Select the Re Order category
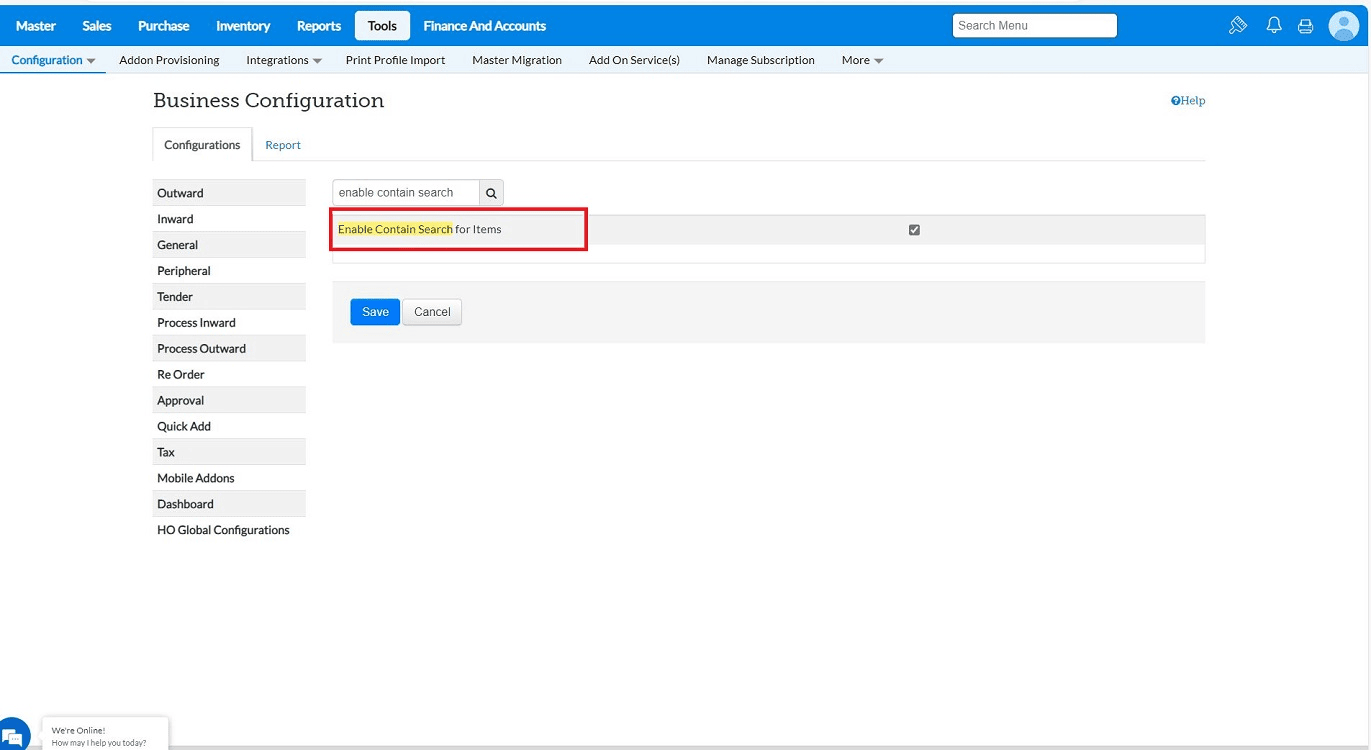This screenshot has height=750, width=1371. (x=229, y=375)
